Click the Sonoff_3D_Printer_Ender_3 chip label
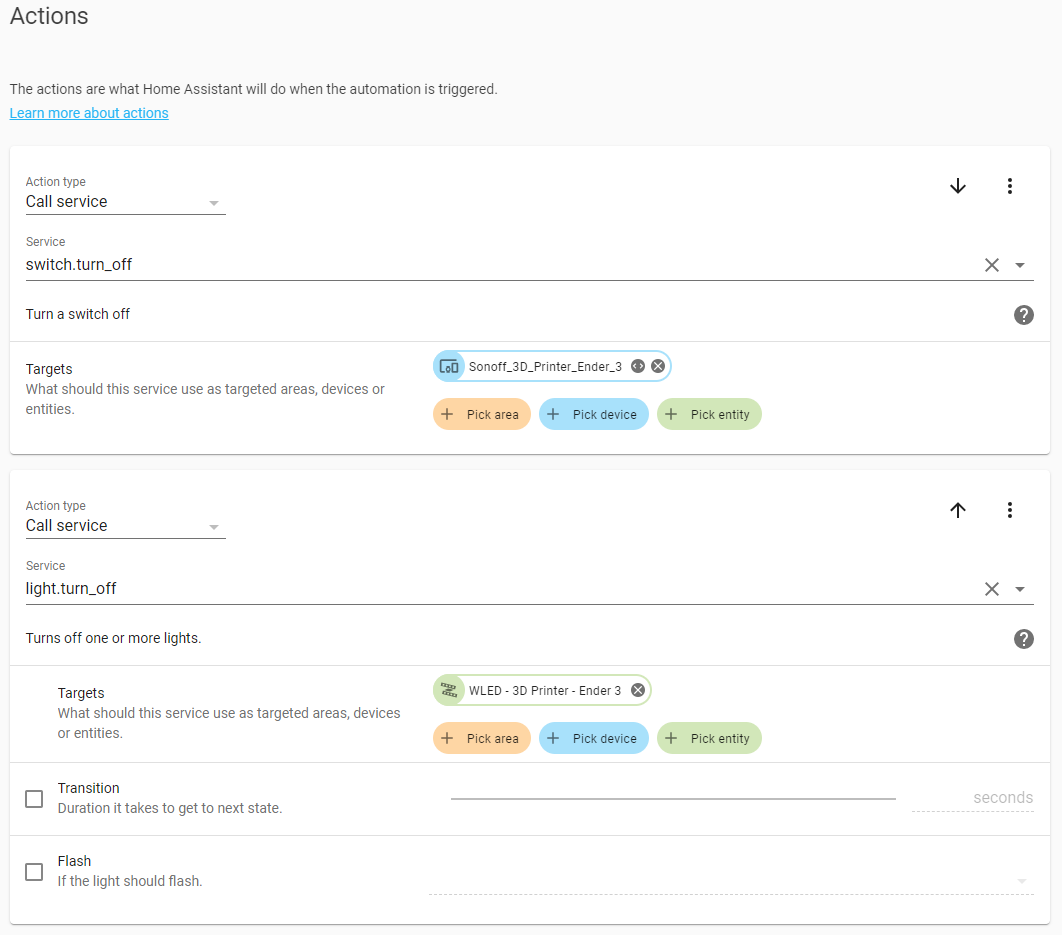 tap(545, 367)
